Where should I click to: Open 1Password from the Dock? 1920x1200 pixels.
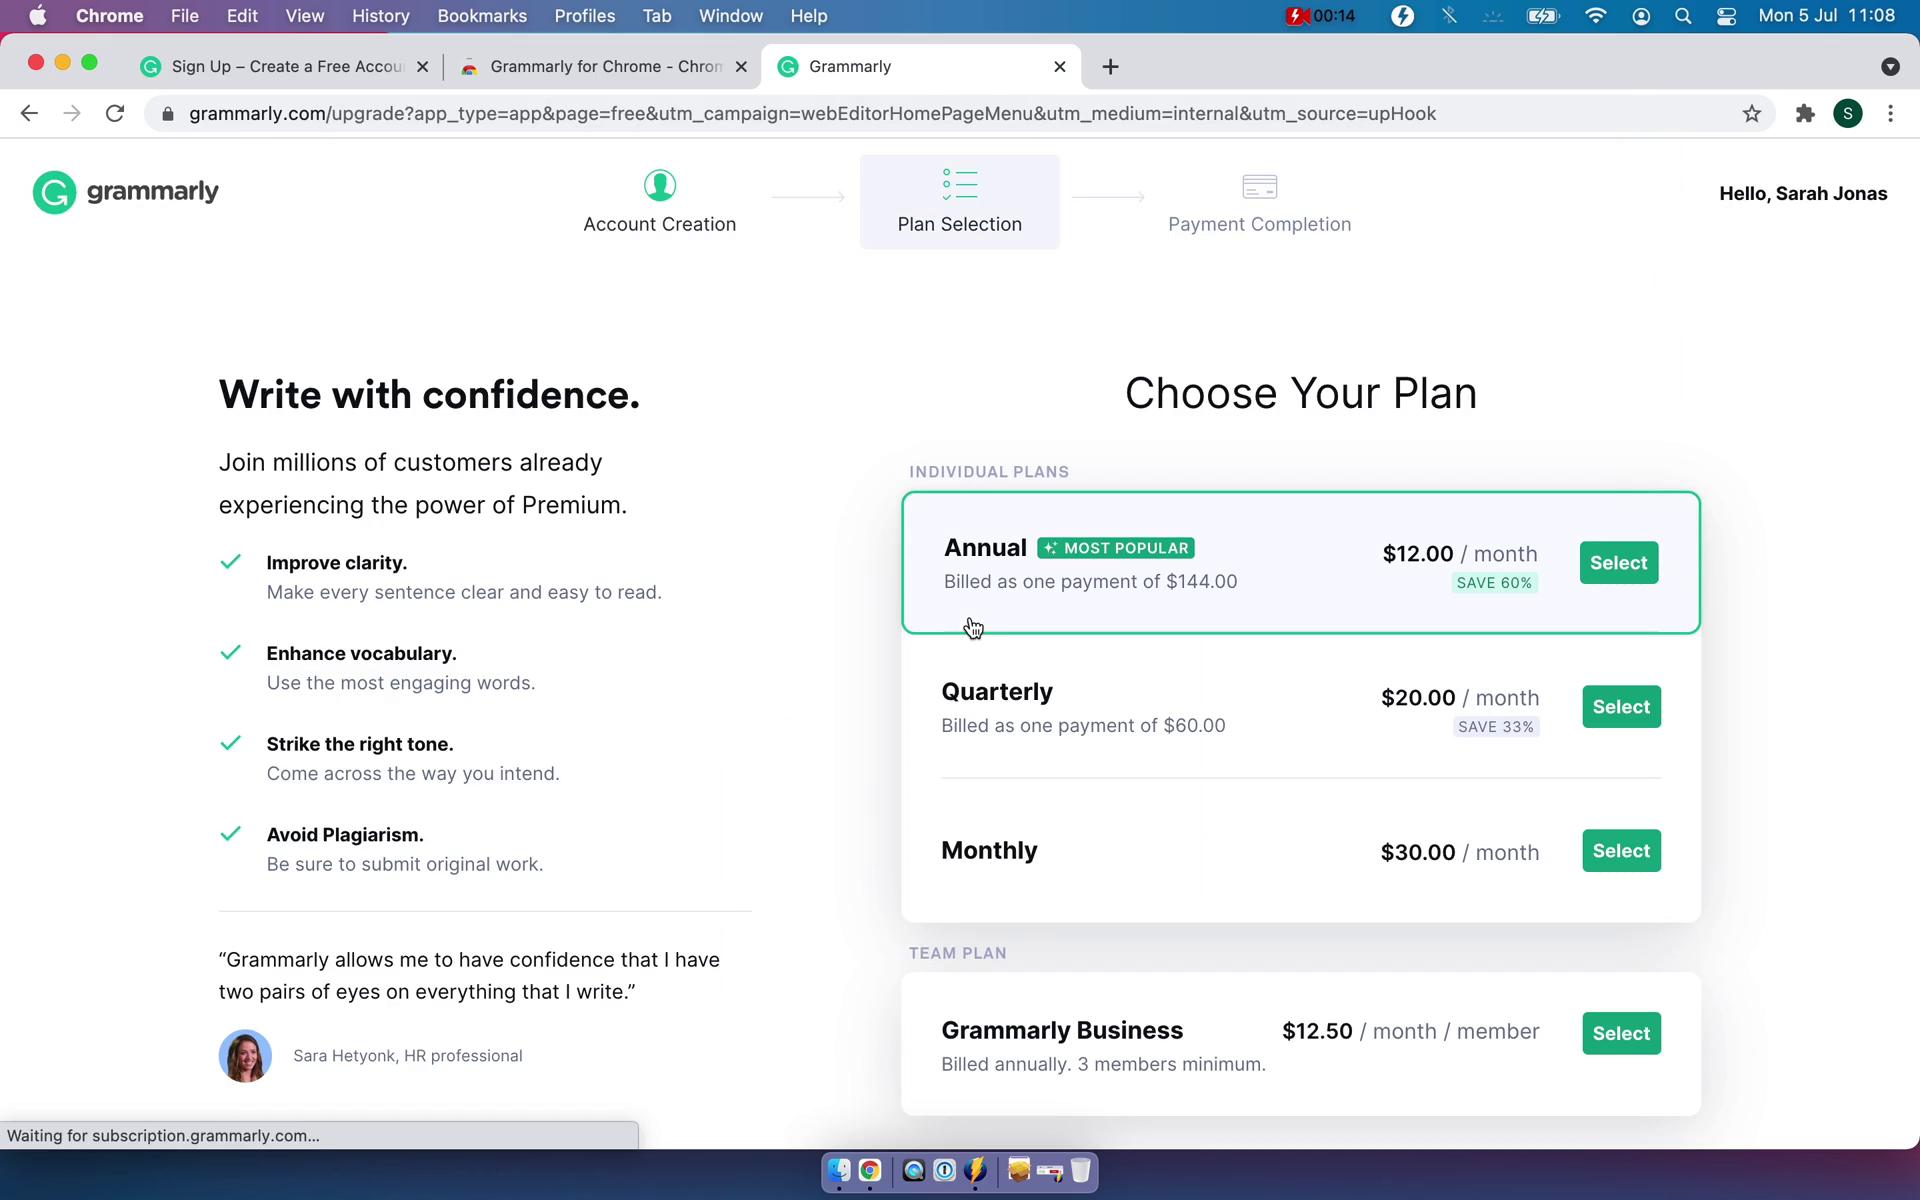pyautogui.click(x=944, y=1170)
